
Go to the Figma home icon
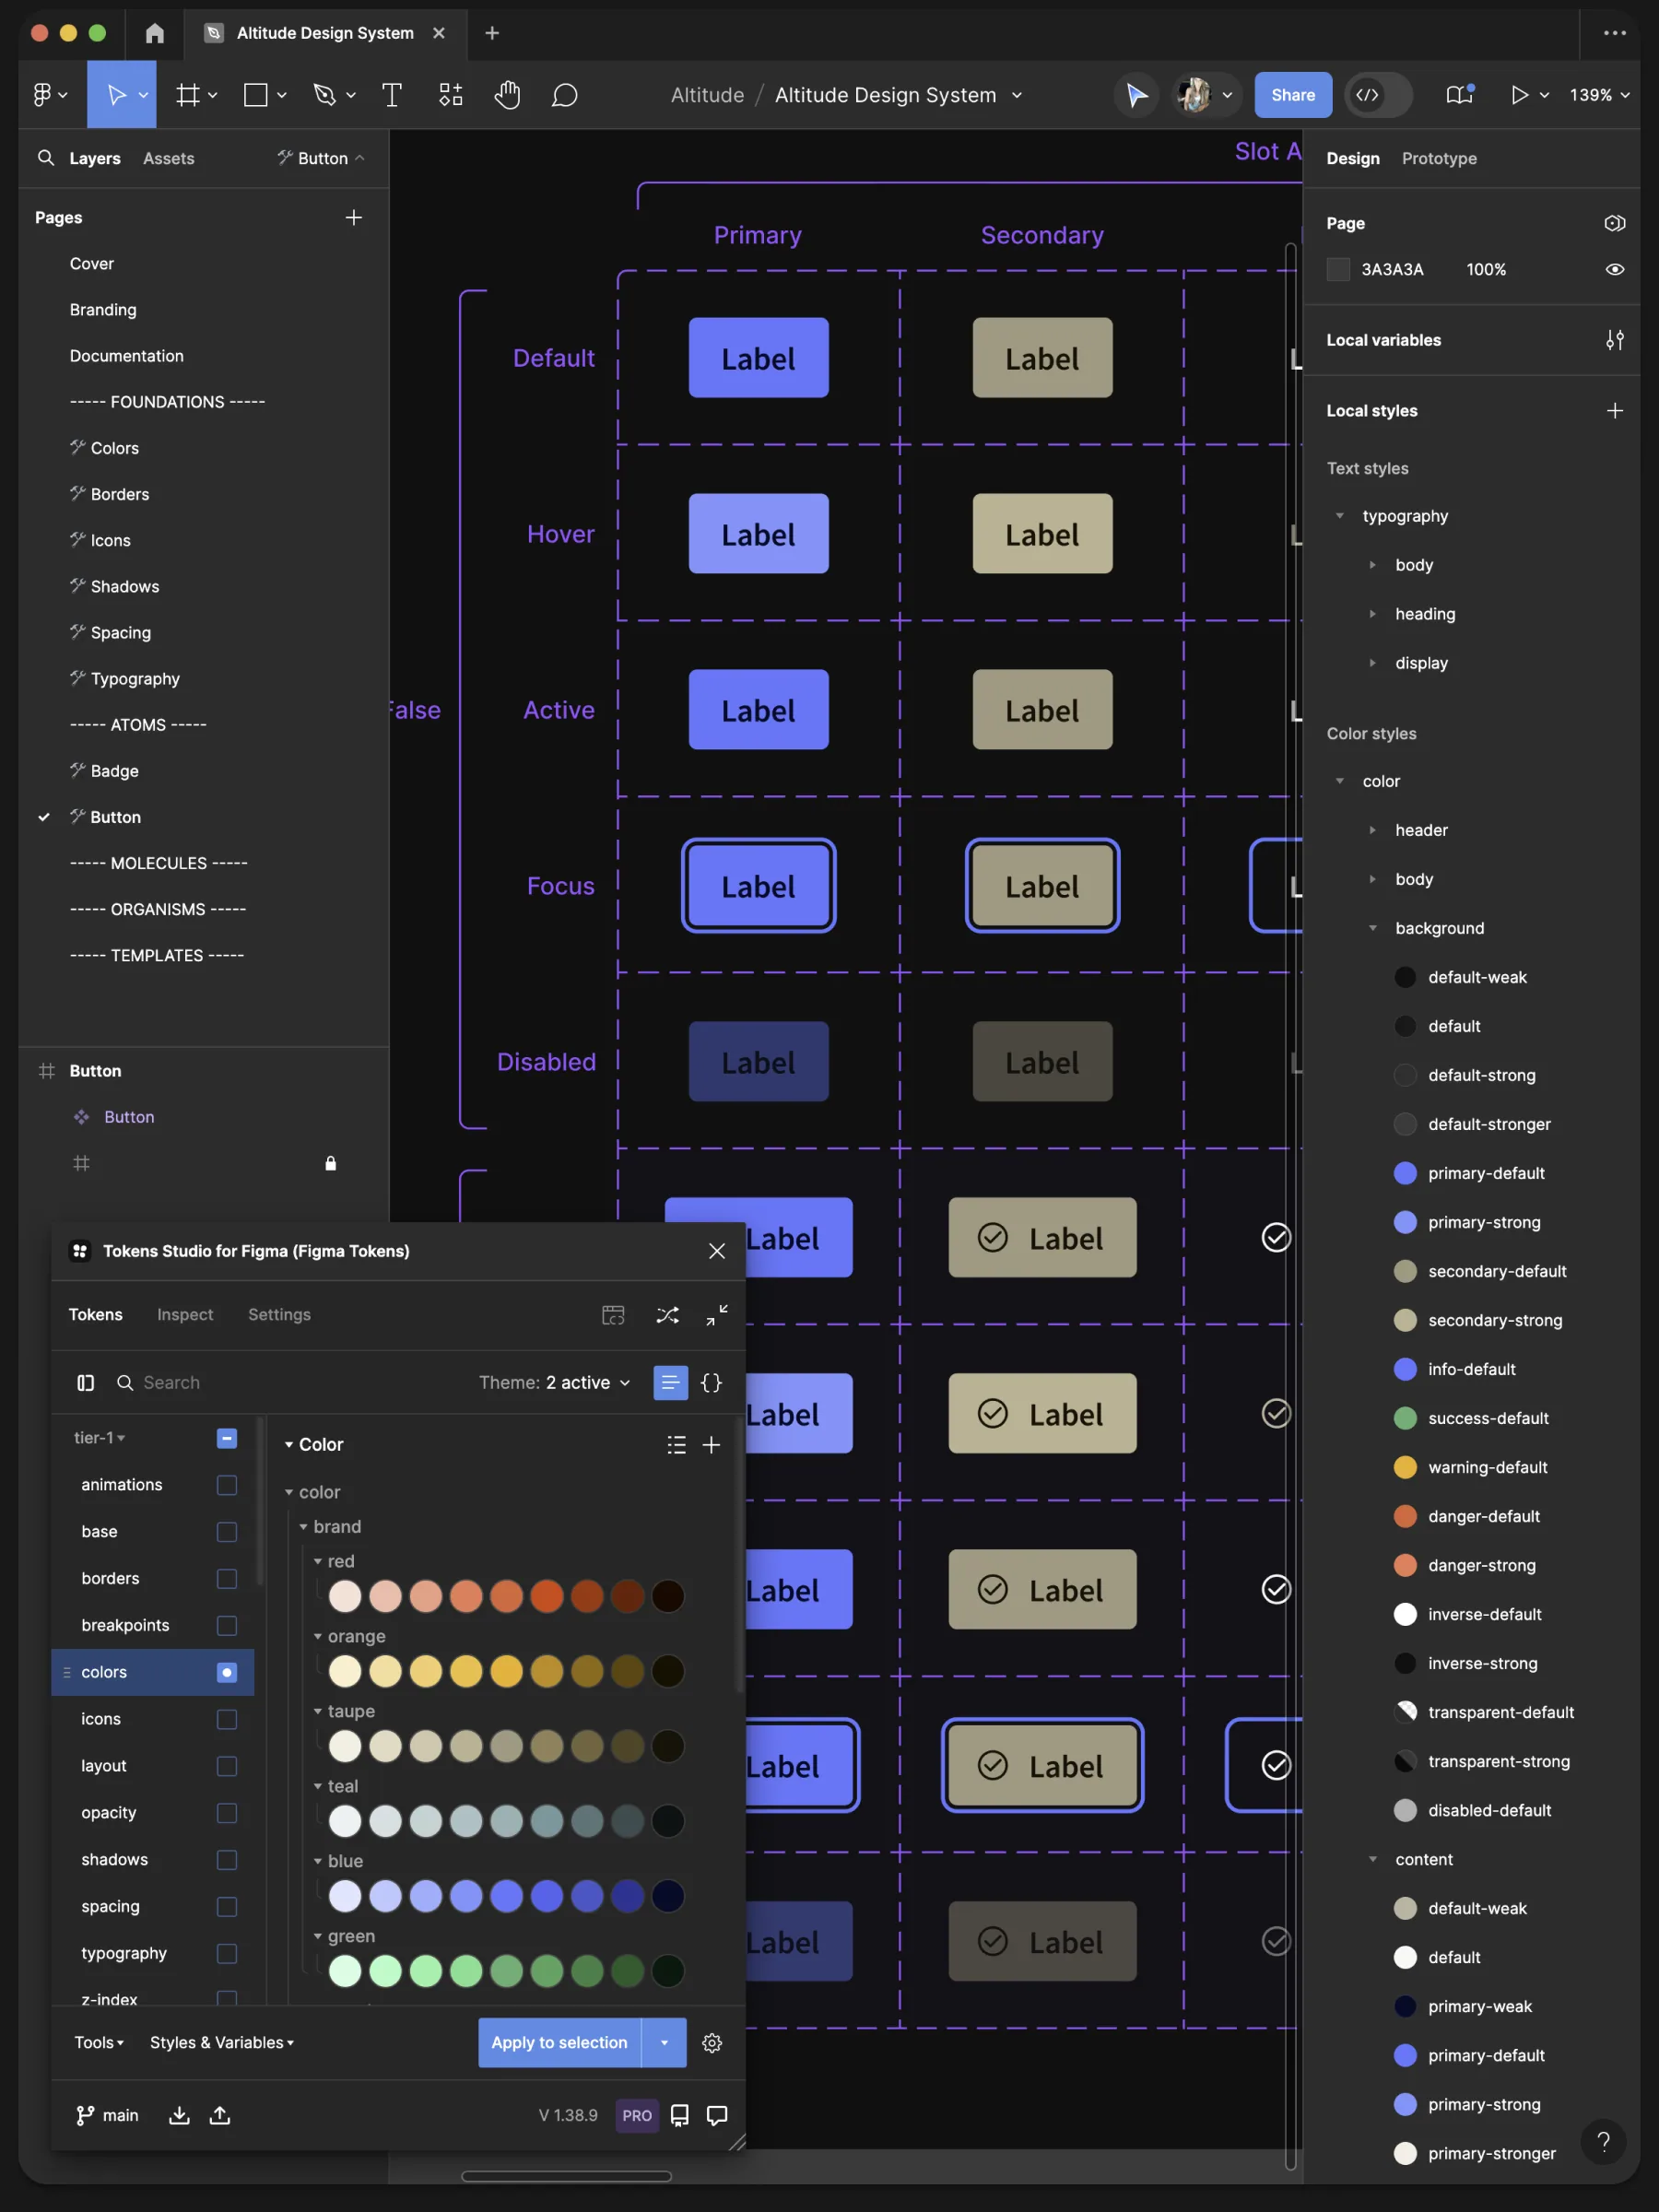pyautogui.click(x=155, y=33)
